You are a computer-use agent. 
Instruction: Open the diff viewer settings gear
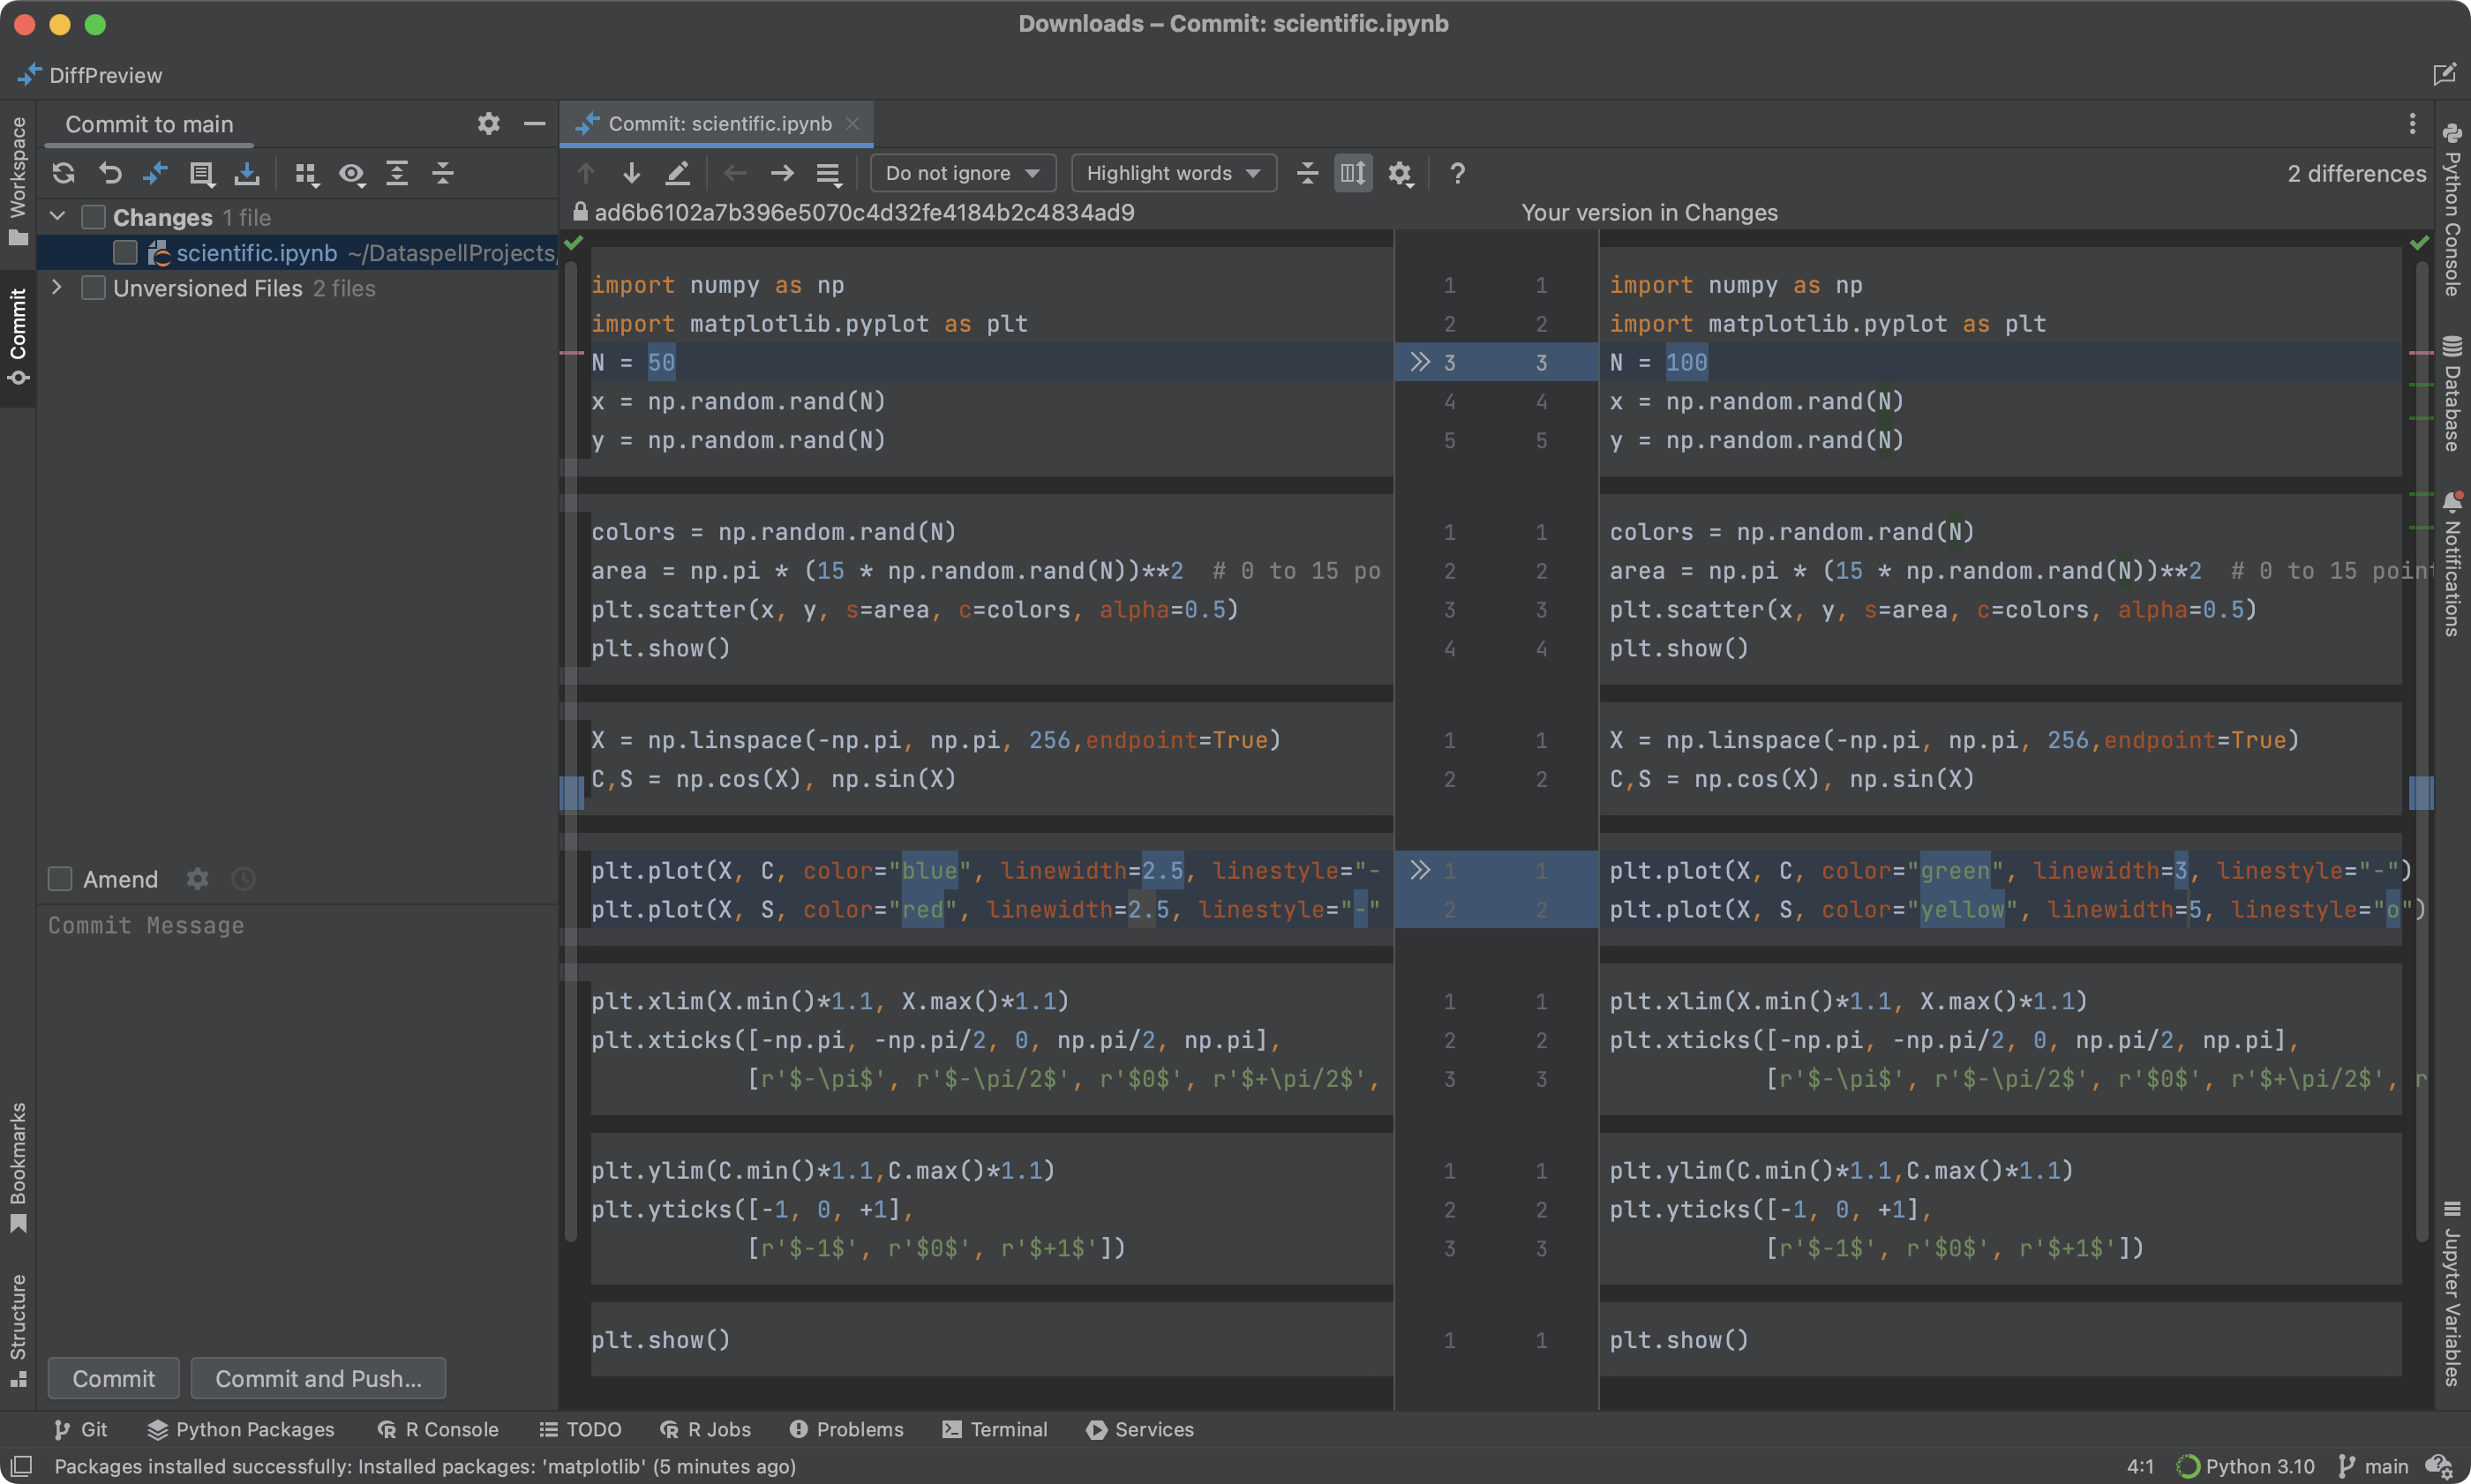coord(1399,173)
